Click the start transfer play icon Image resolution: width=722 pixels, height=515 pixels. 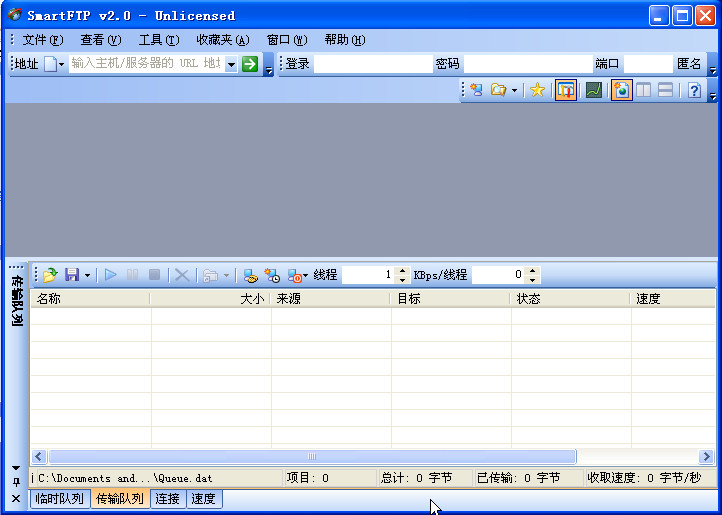pos(111,275)
